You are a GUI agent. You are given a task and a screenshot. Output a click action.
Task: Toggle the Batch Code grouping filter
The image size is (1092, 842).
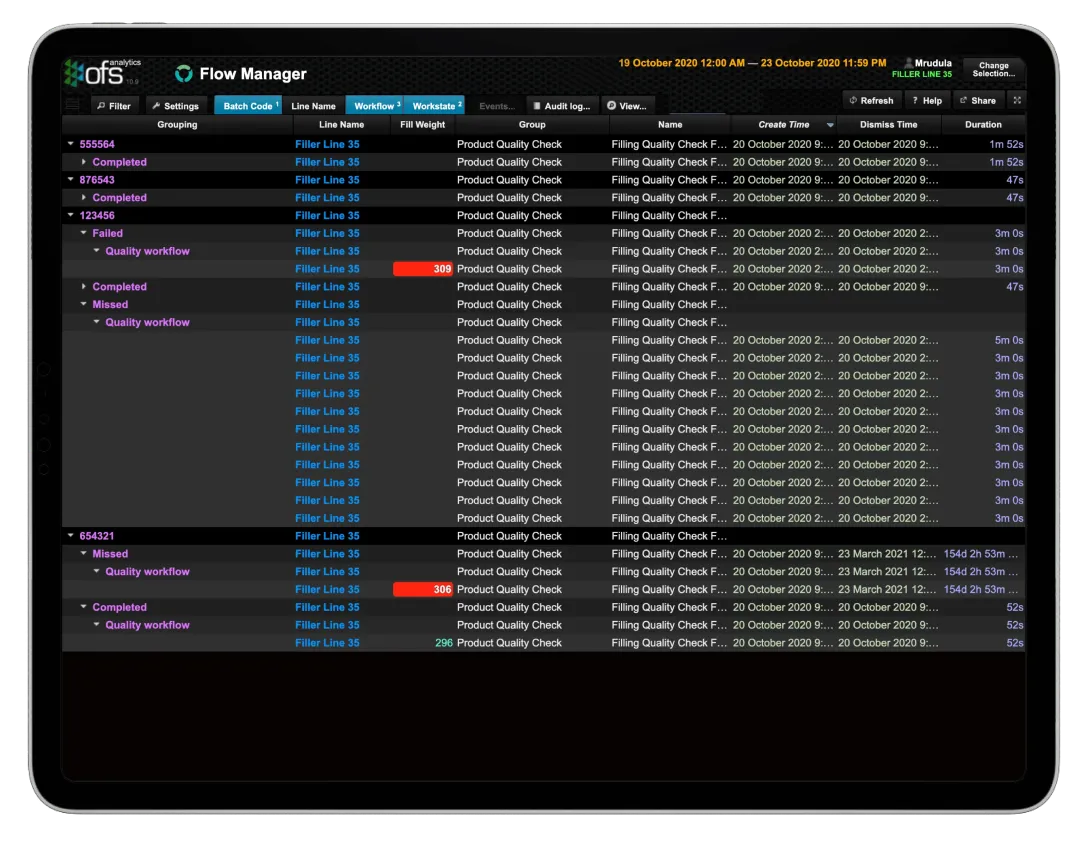pyautogui.click(x=248, y=105)
